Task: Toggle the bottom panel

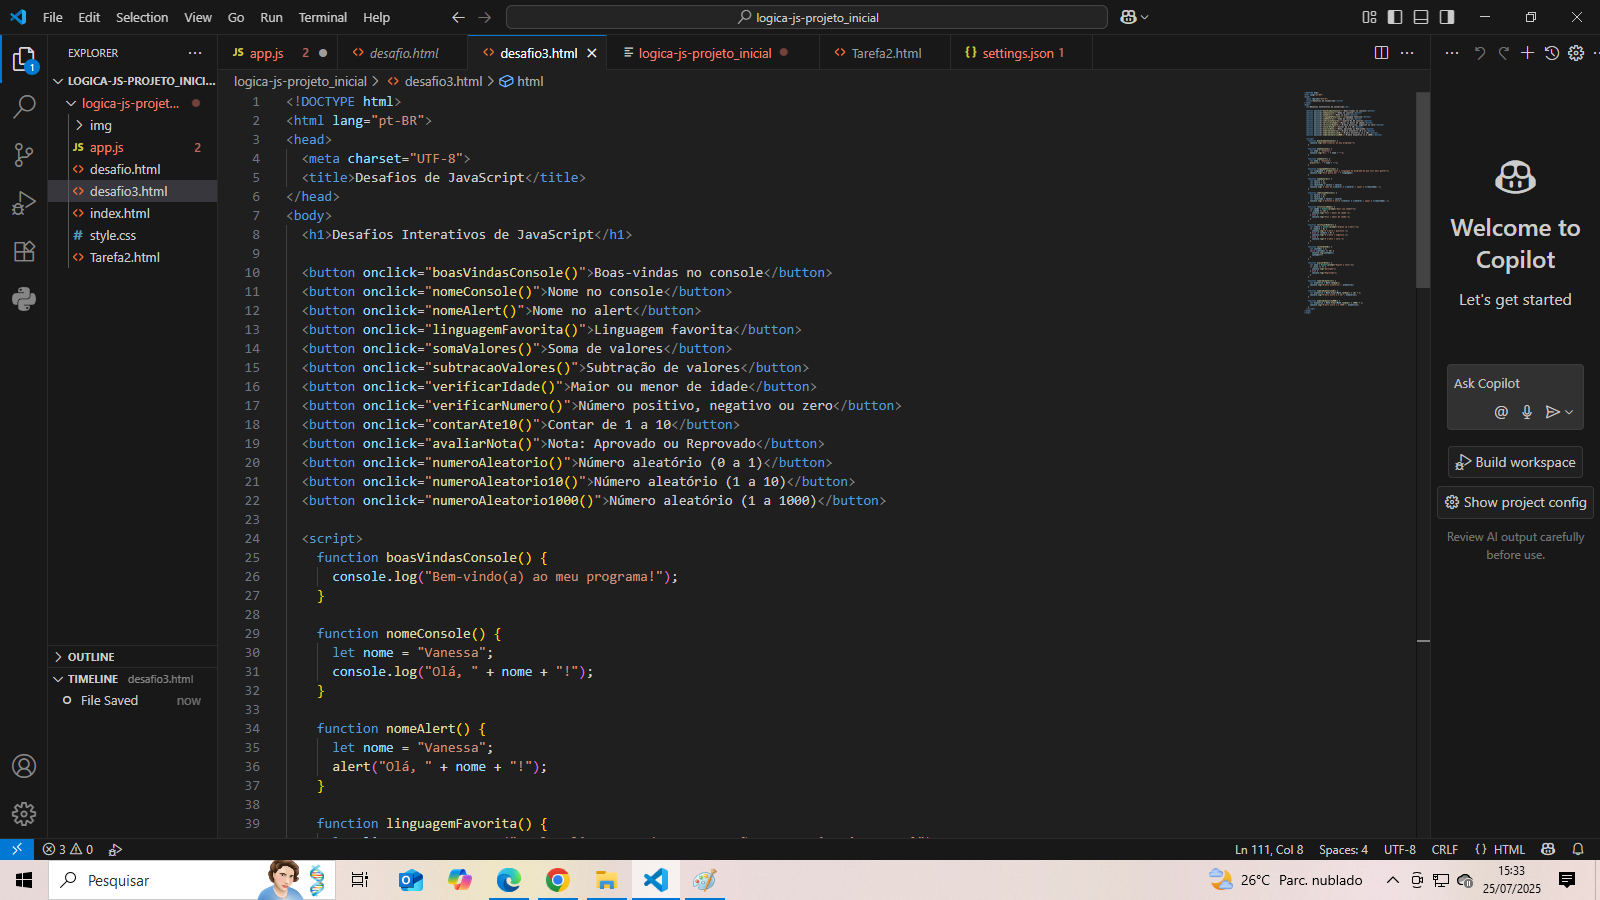Action: click(x=1421, y=17)
